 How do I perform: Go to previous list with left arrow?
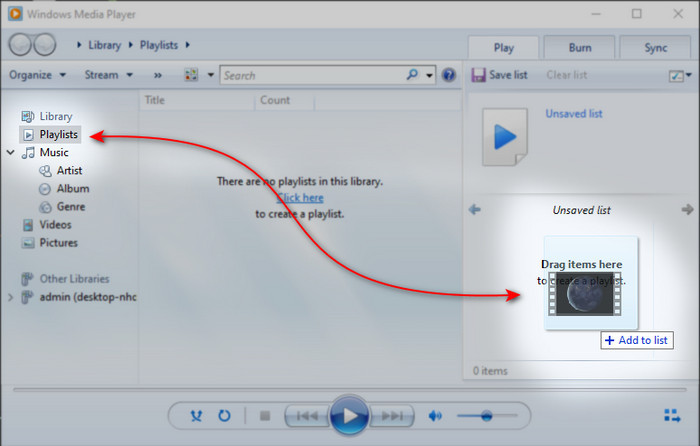(475, 209)
